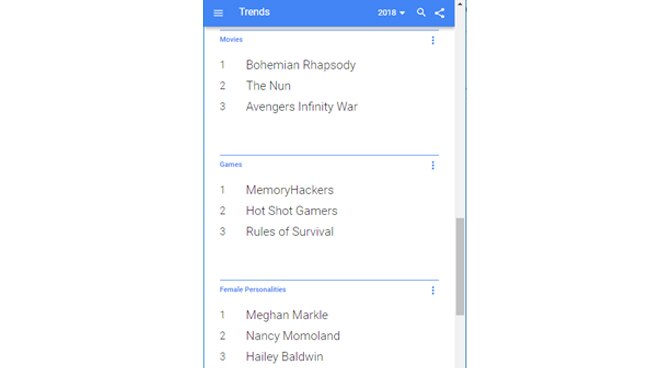This screenshot has height=368, width=660.
Task: Click the vertical scrollbar thumb
Action: [460, 266]
